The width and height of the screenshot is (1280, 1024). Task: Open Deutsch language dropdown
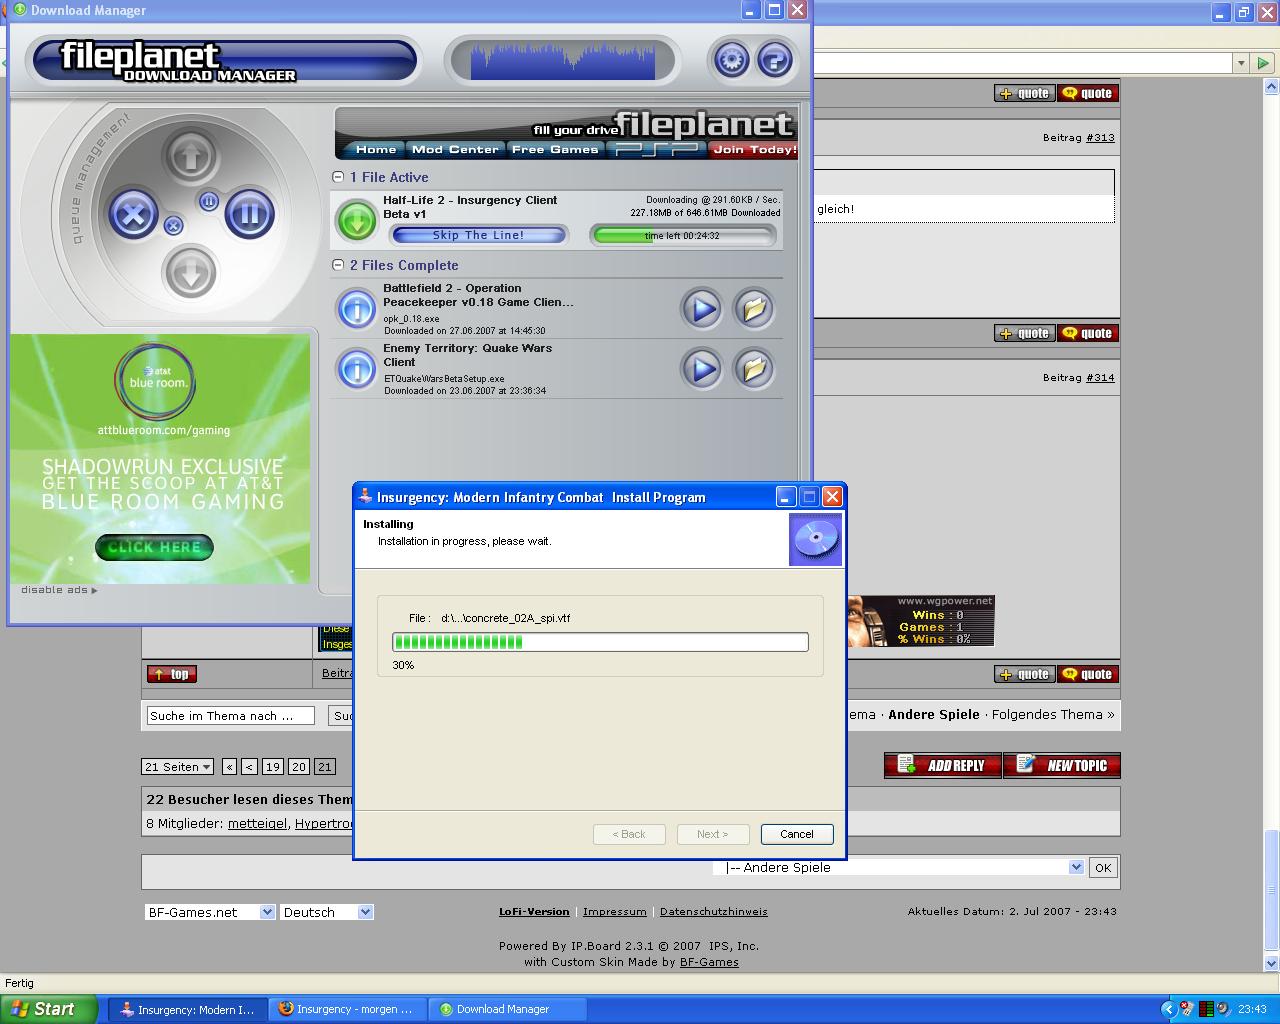click(327, 912)
